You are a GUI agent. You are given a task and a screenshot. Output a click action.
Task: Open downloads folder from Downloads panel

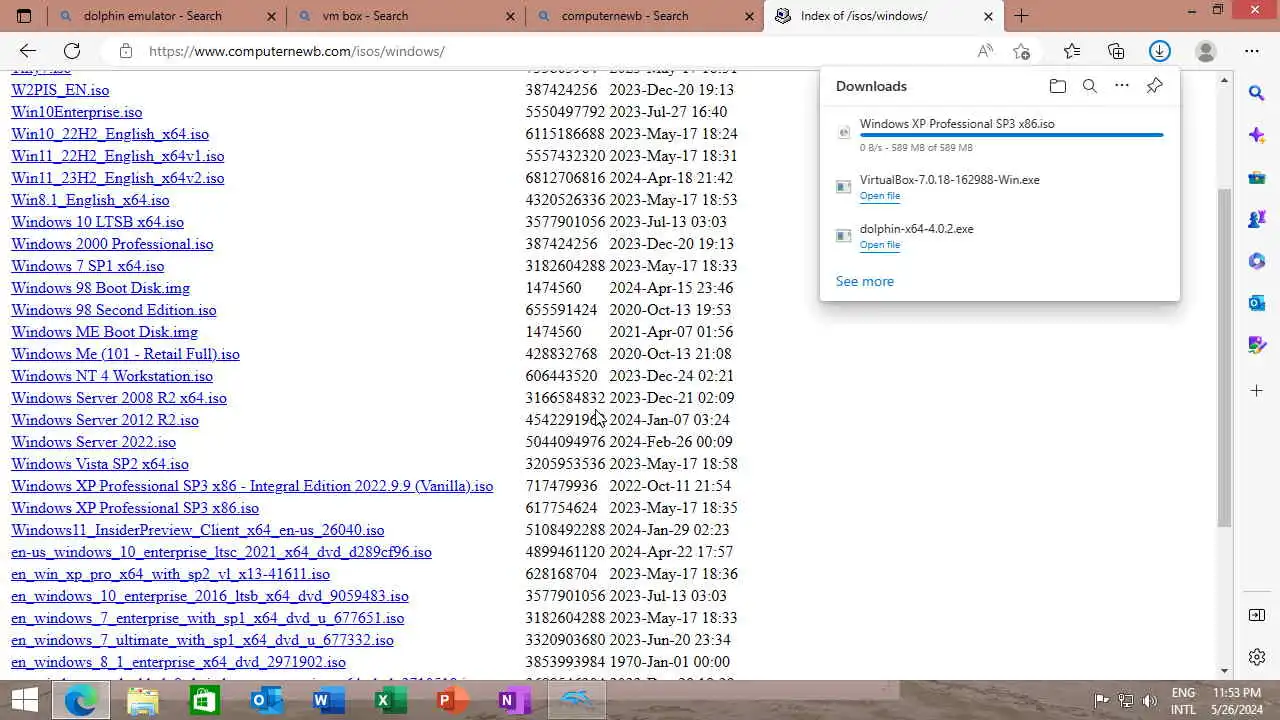pyautogui.click(x=1058, y=86)
